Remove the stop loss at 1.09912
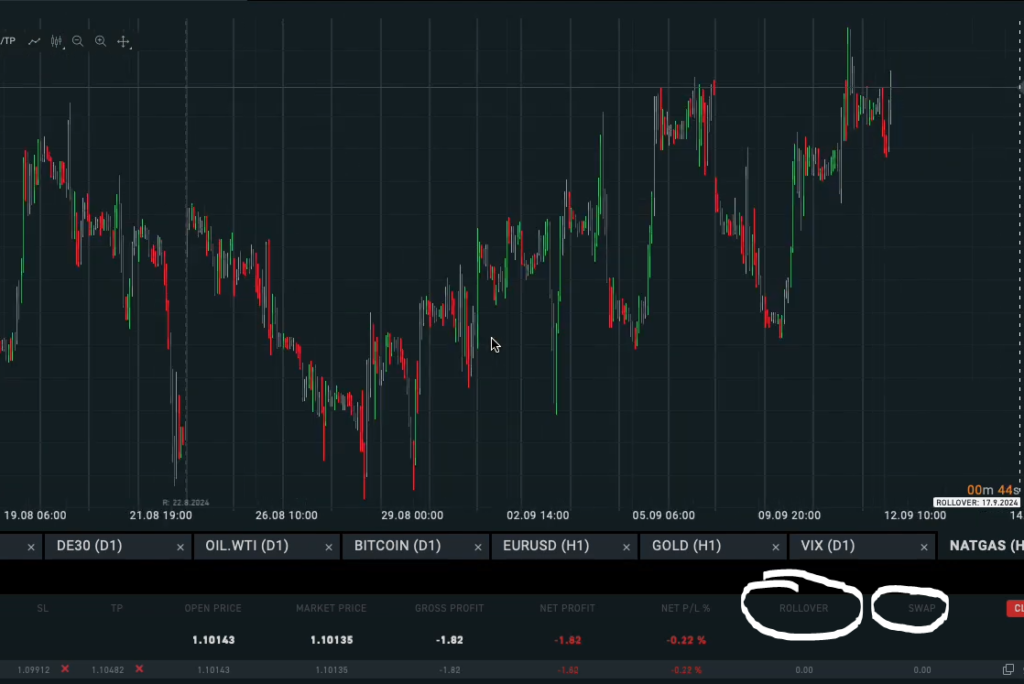The height and width of the screenshot is (684, 1024). [x=65, y=669]
